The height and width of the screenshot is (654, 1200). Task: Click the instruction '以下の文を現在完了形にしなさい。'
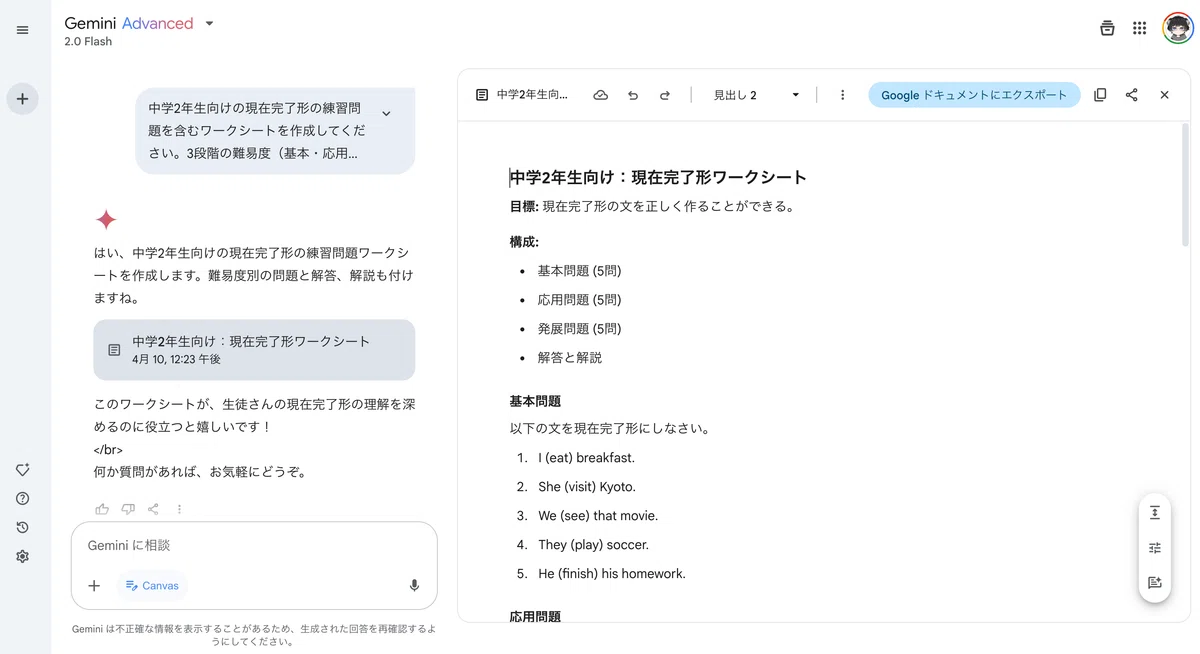610,429
